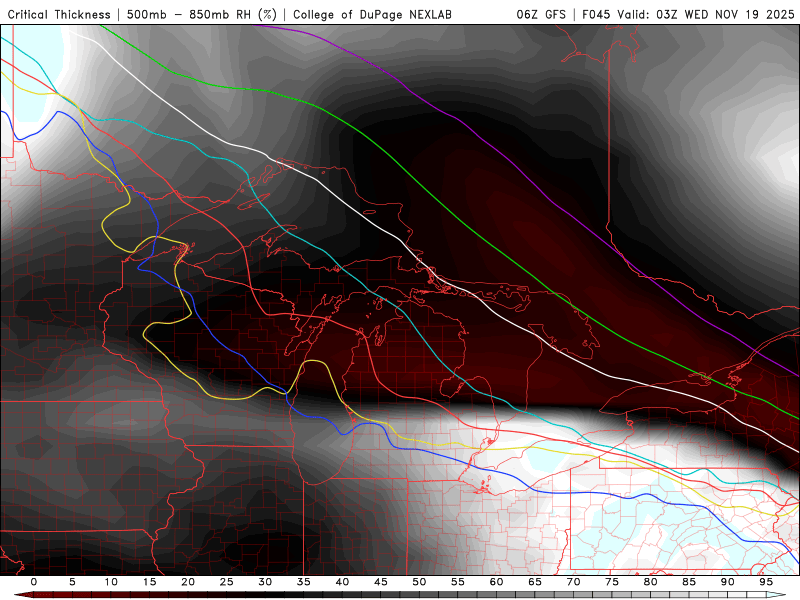Choose the "75" label on the legend
Viewport: 800px width, 600px height.
coord(612,582)
